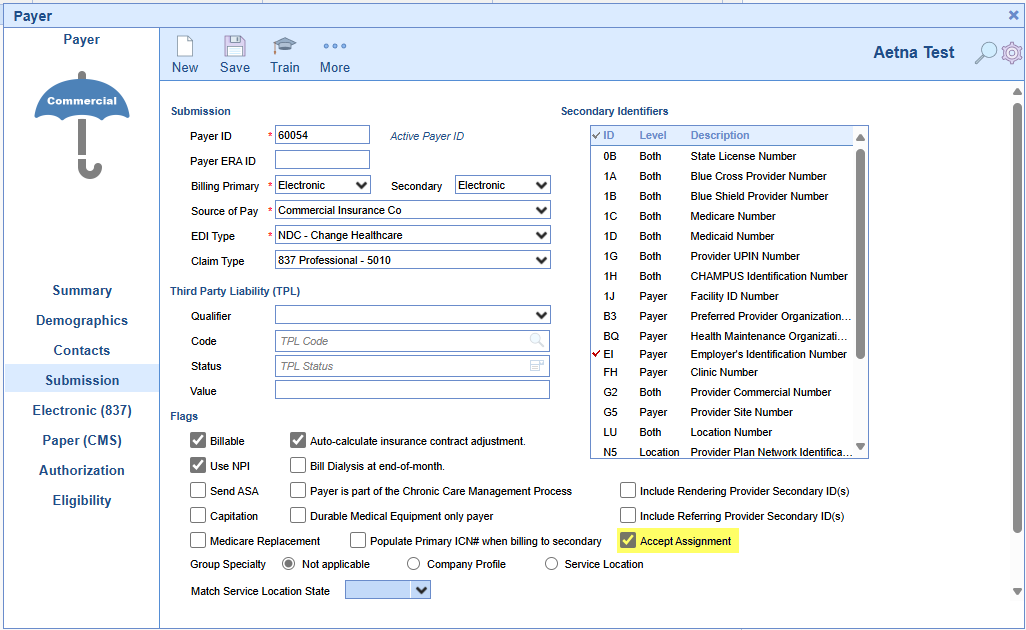
Task: Open the Train graduation cap icon
Action: 284,47
